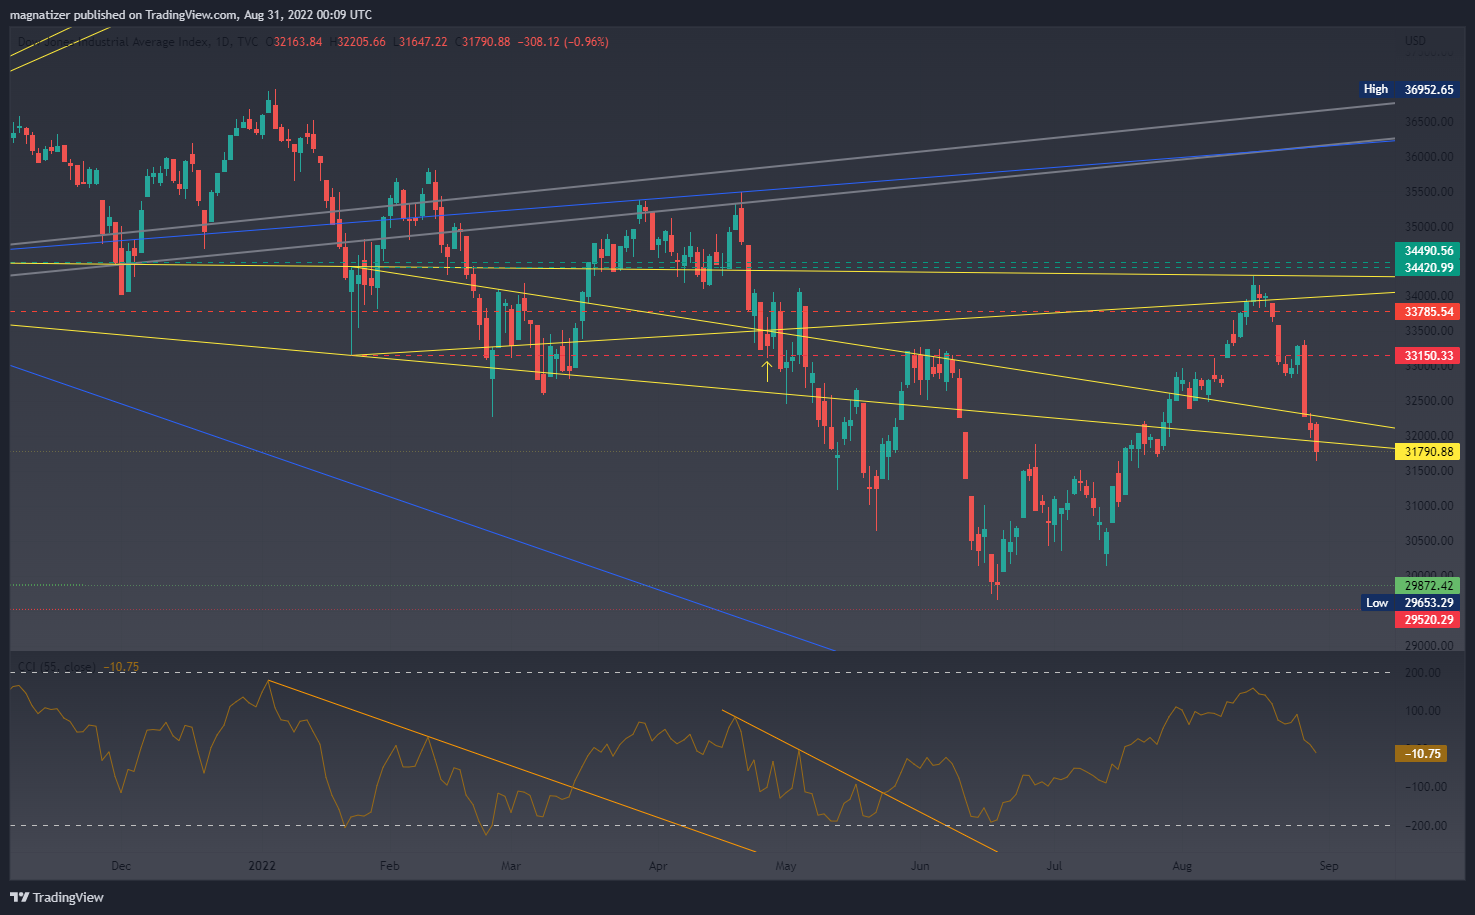Click the Jun marker on the time axis
The width and height of the screenshot is (1475, 915).
919,866
